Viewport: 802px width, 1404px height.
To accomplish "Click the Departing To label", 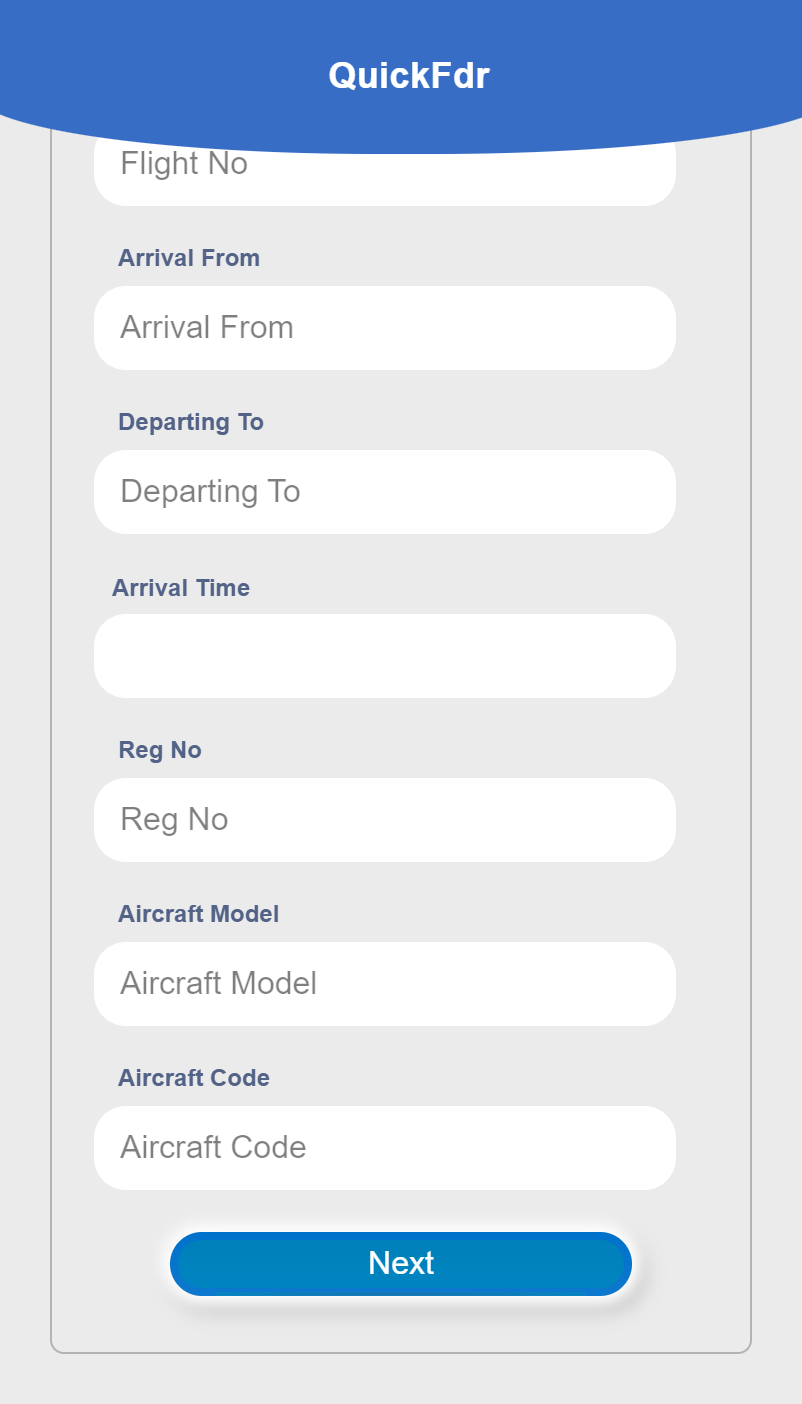I will (191, 422).
